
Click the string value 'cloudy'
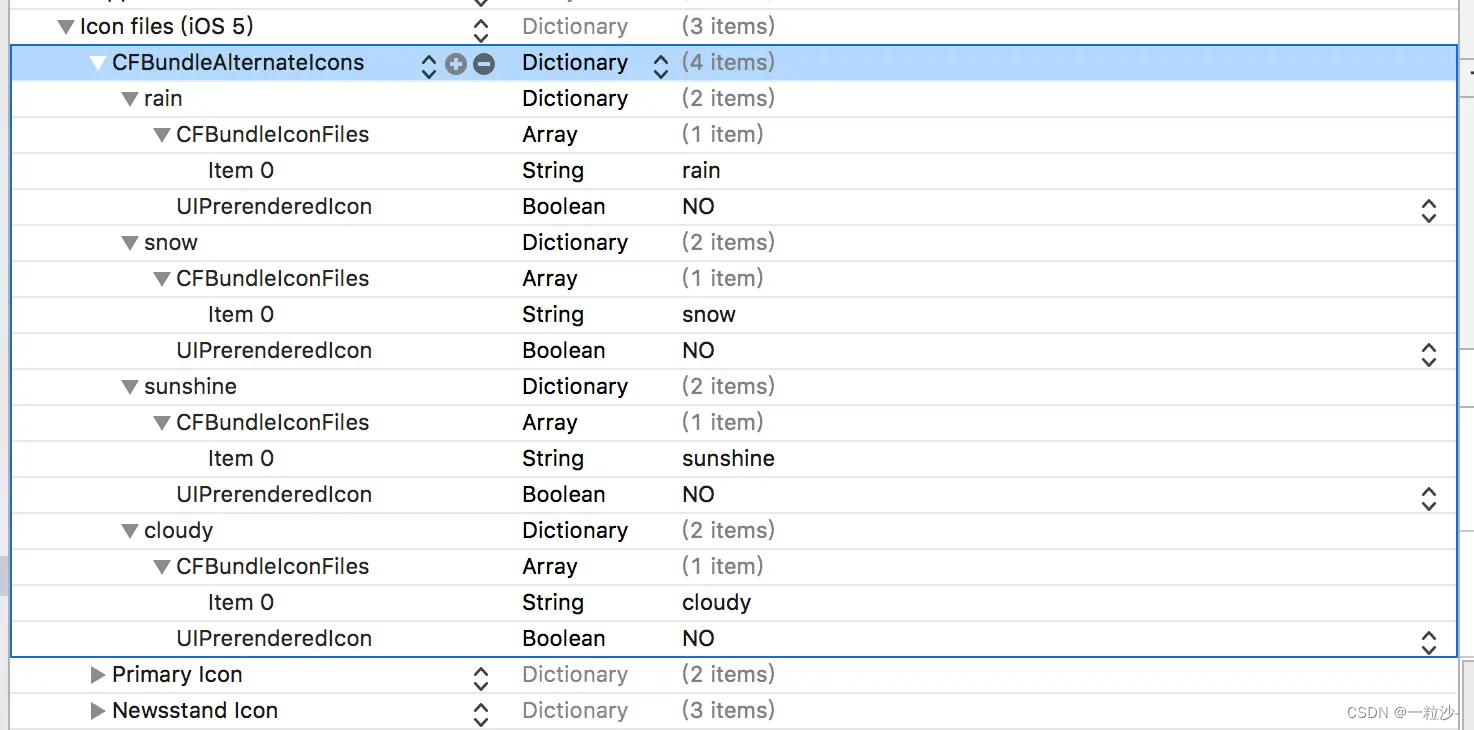[x=717, y=603]
